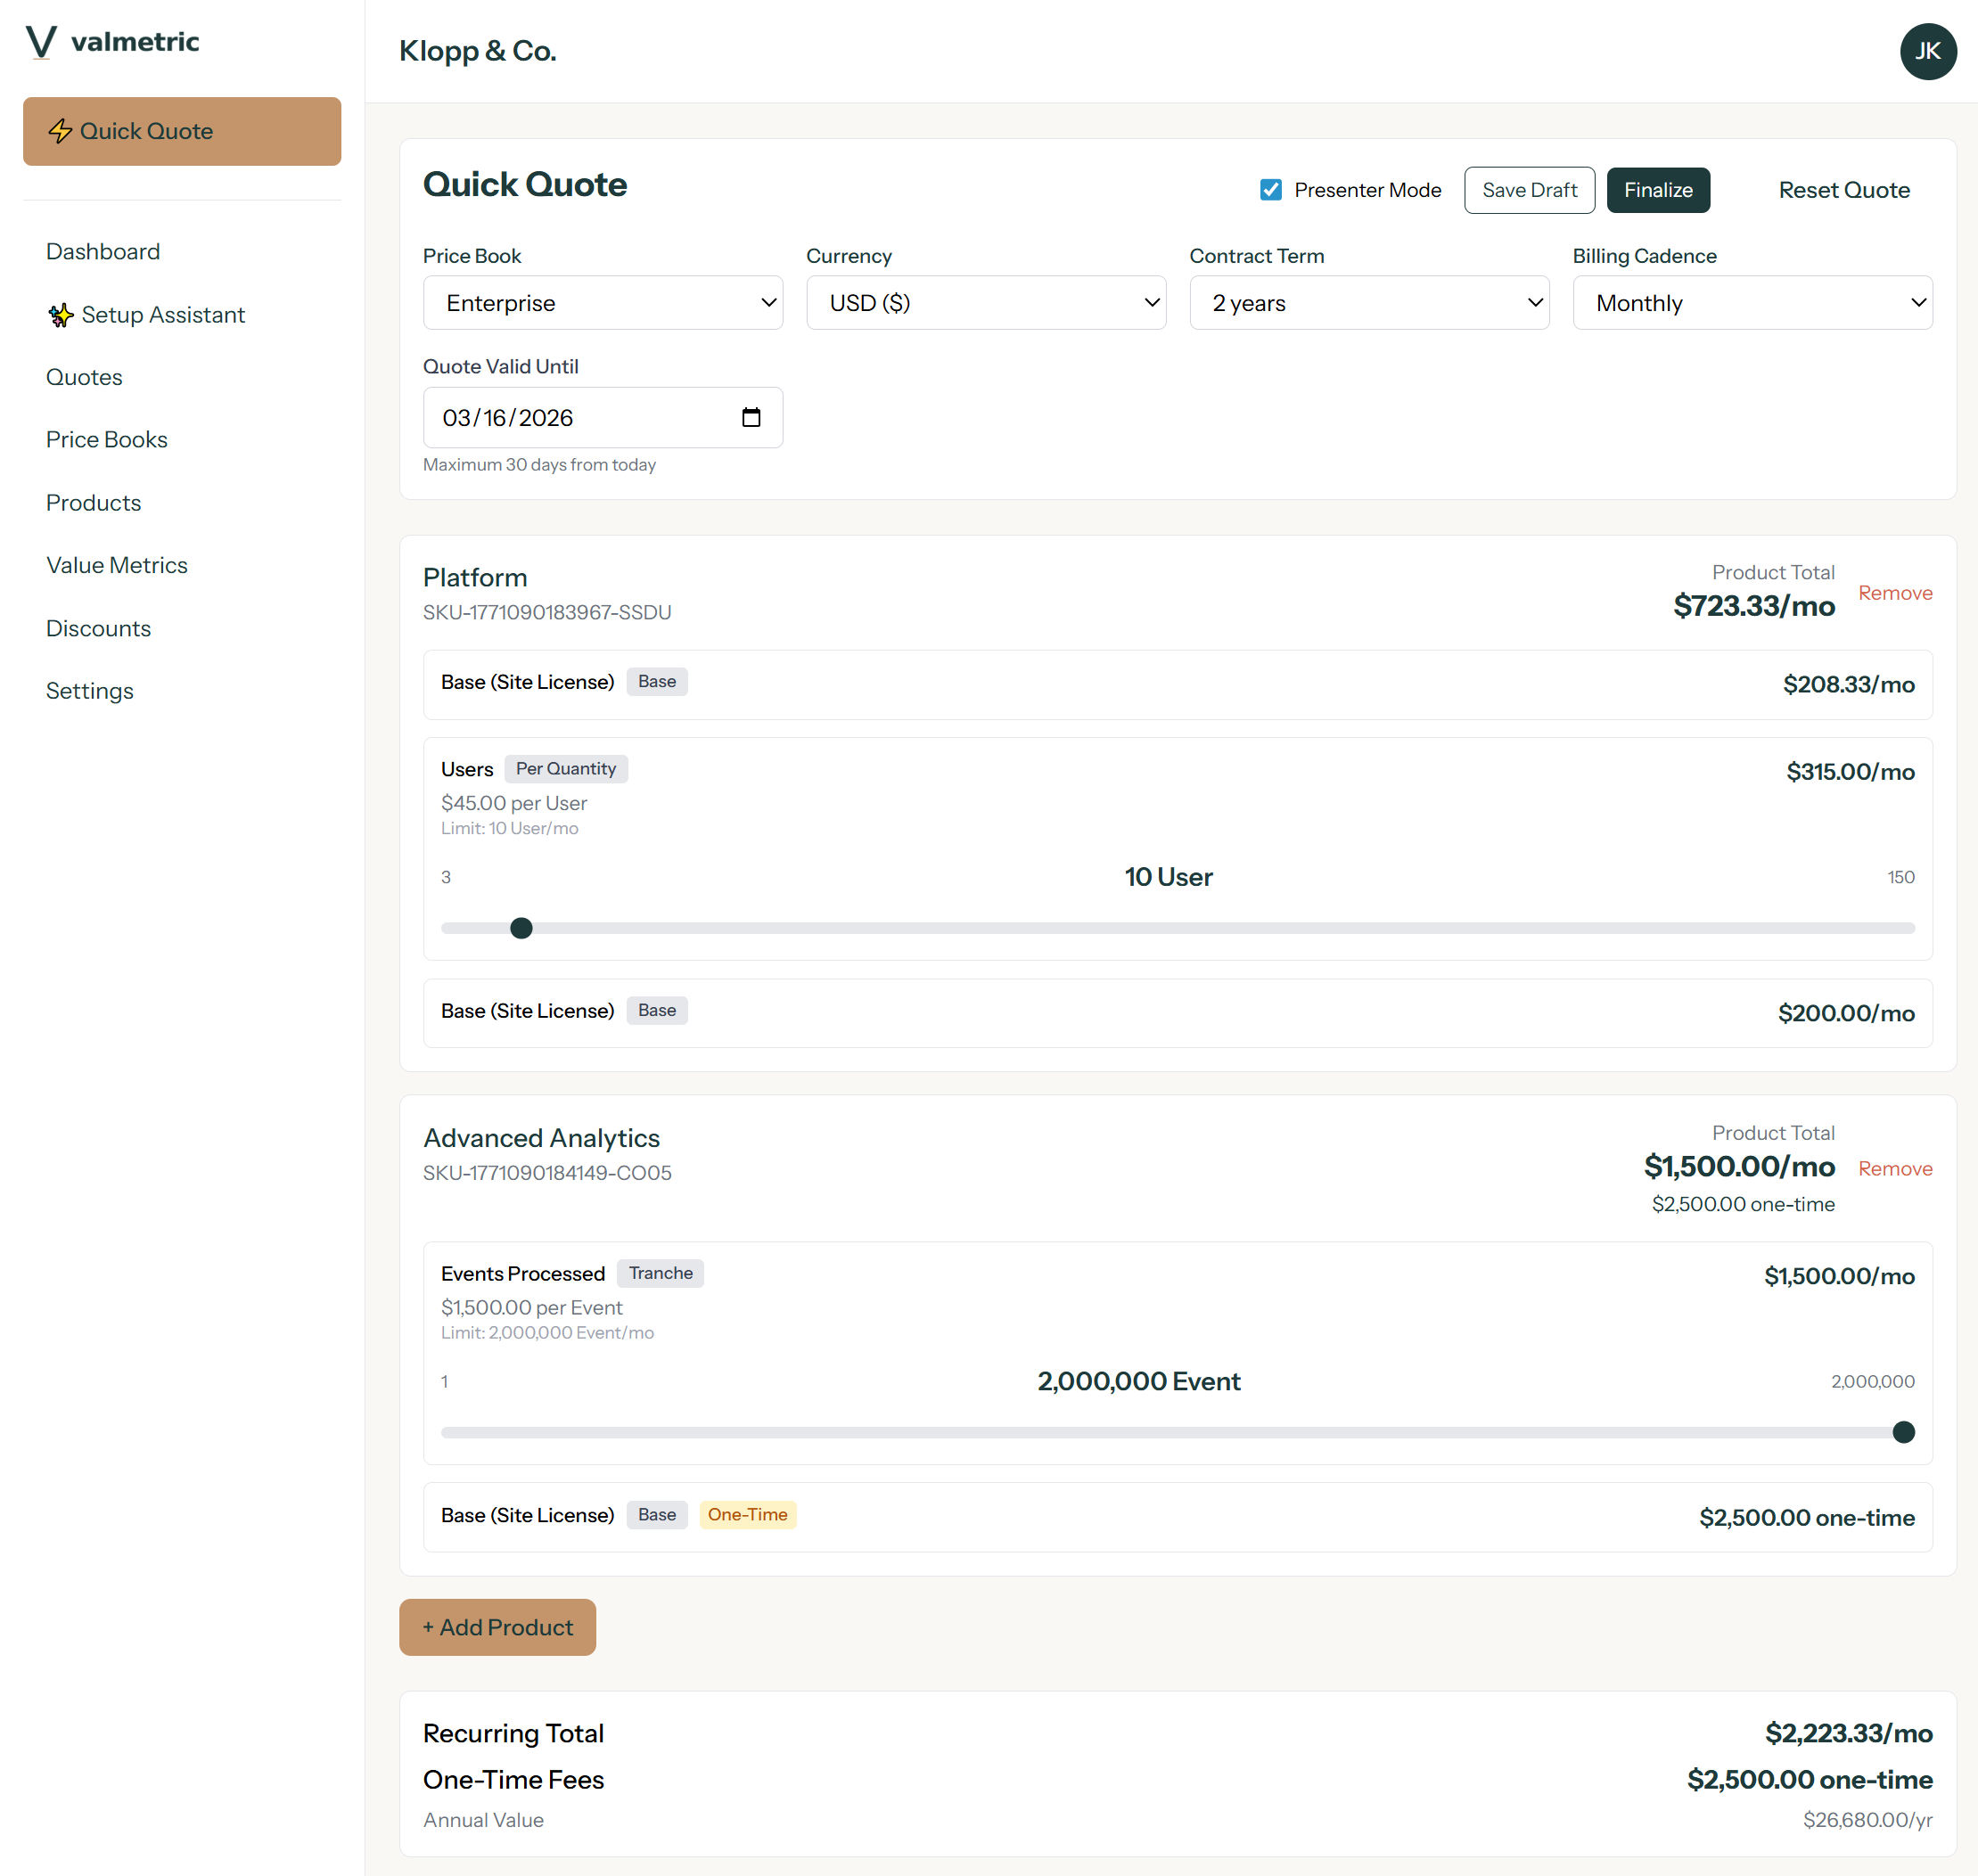This screenshot has height=1876, width=1978.
Task: Open the JK user avatar
Action: pyautogui.click(x=1928, y=51)
